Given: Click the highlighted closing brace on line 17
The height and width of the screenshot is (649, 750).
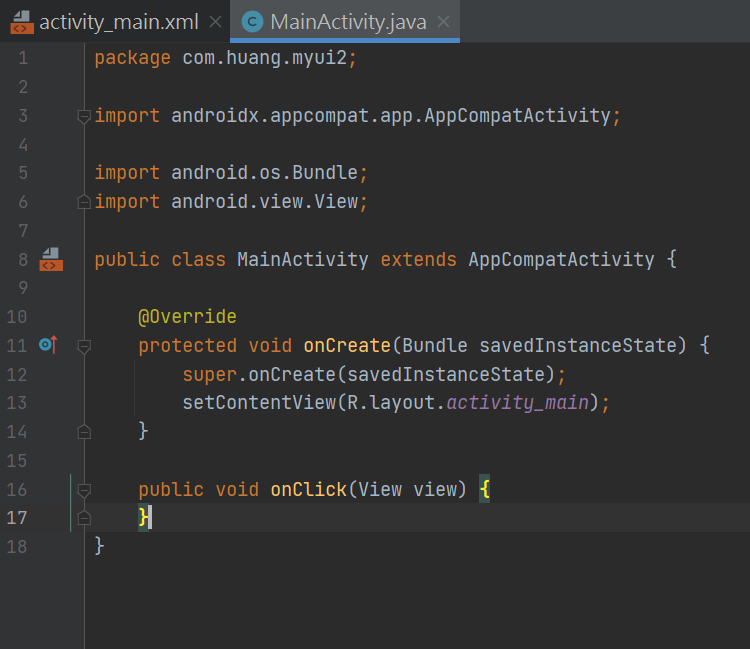Looking at the screenshot, I should (143, 517).
